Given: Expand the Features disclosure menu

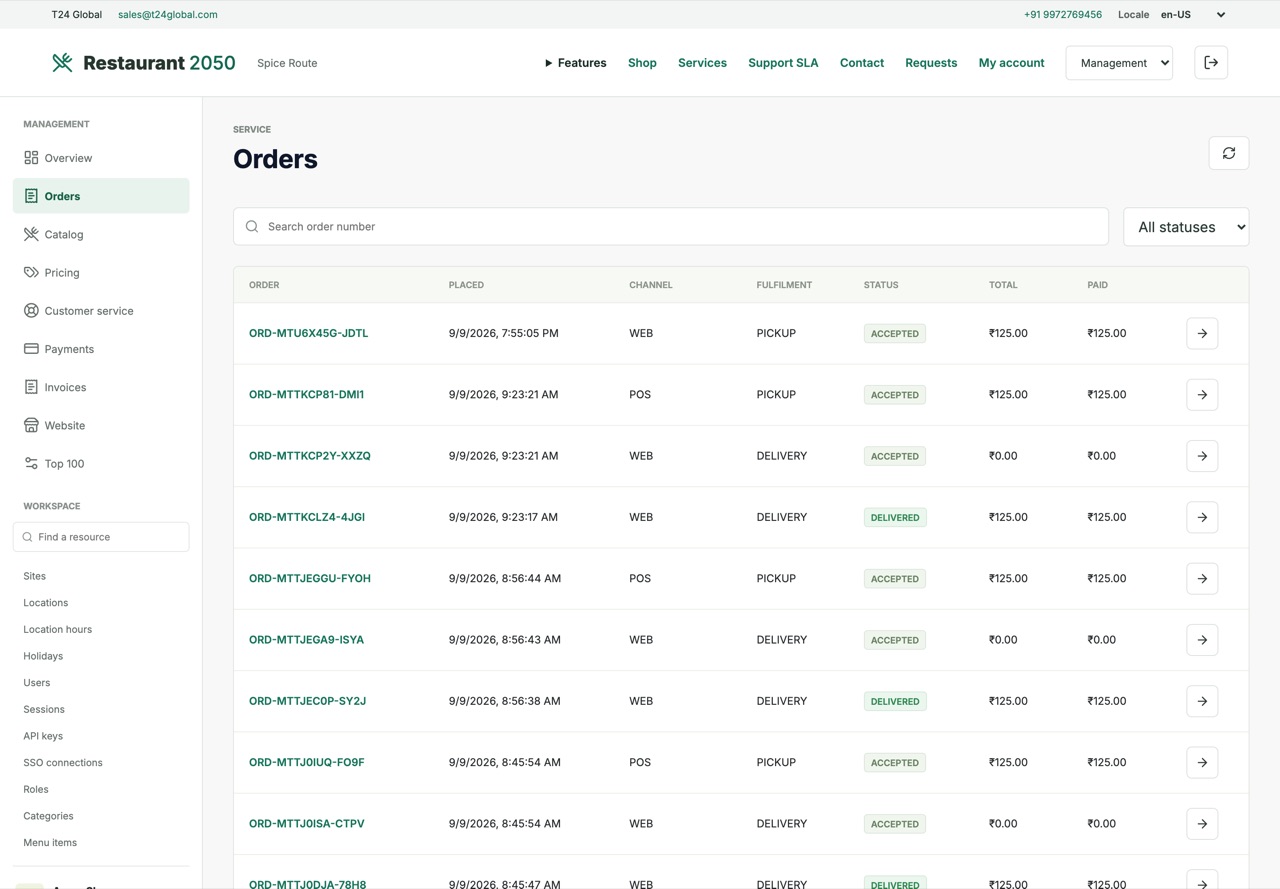Looking at the screenshot, I should pyautogui.click(x=575, y=63).
